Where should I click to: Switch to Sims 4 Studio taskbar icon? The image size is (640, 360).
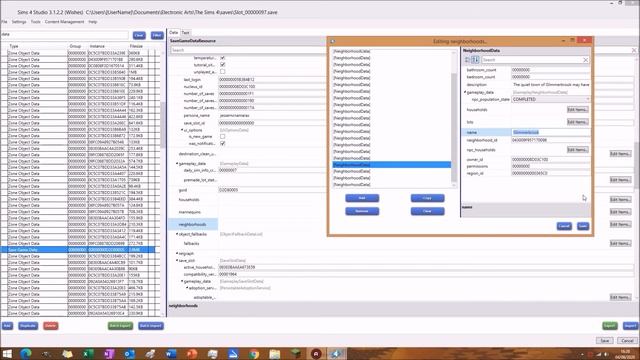click(337, 353)
